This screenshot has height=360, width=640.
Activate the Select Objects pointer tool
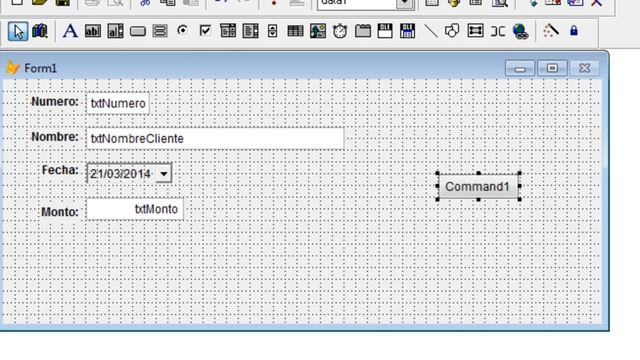pos(18,31)
